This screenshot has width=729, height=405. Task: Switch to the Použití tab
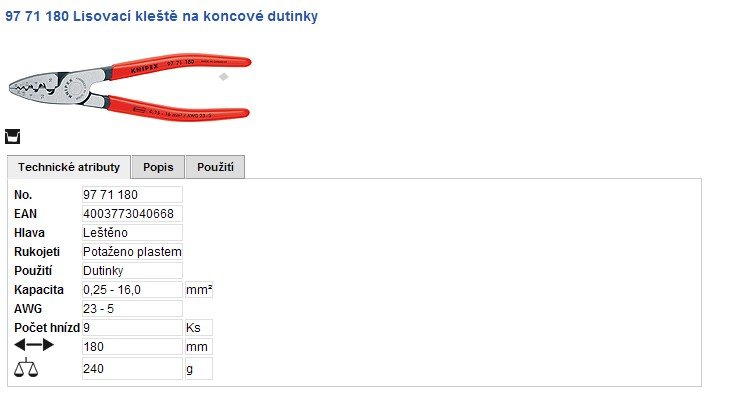pyautogui.click(x=215, y=167)
